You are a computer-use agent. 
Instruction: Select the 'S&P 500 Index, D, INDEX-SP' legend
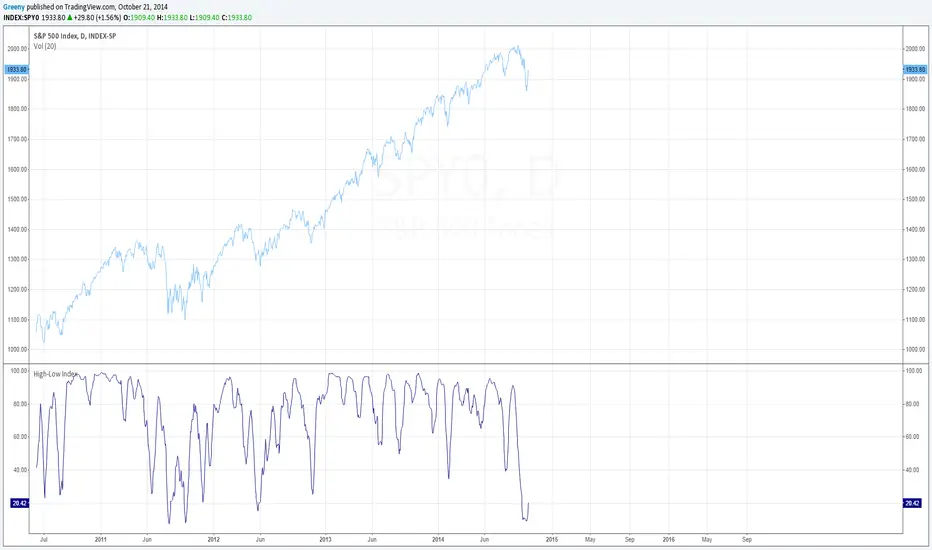click(x=75, y=36)
